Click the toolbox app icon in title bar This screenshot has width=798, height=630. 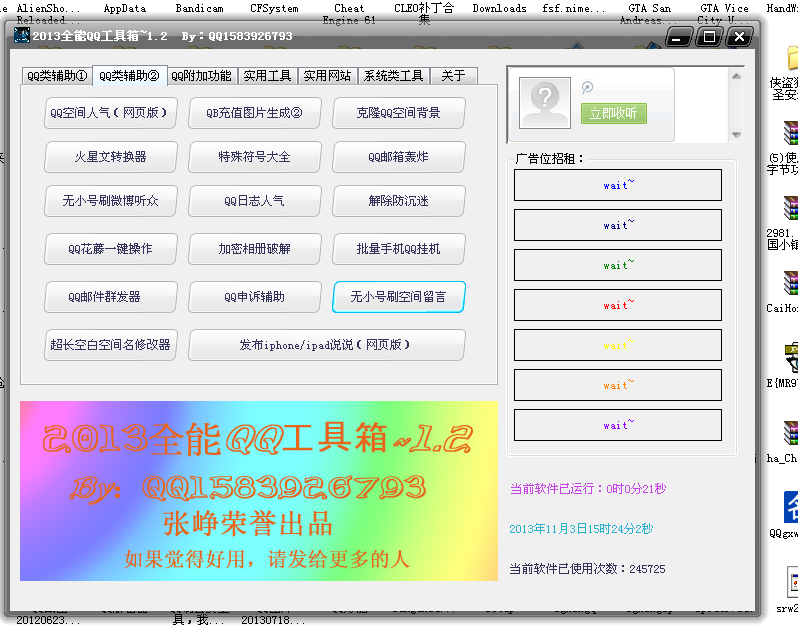tap(22, 36)
